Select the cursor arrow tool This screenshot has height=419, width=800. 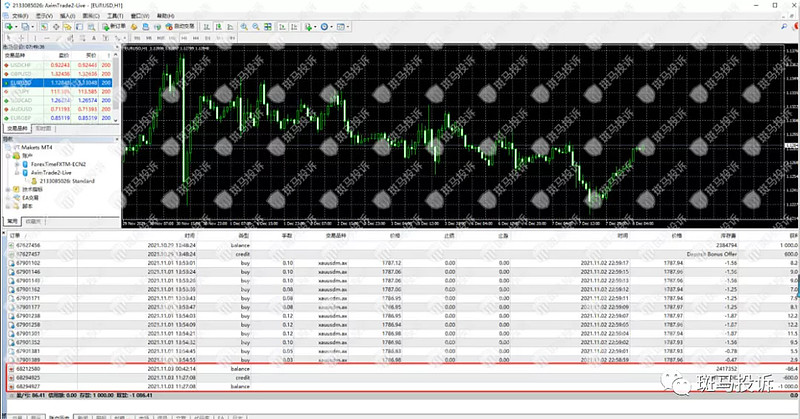point(9,38)
